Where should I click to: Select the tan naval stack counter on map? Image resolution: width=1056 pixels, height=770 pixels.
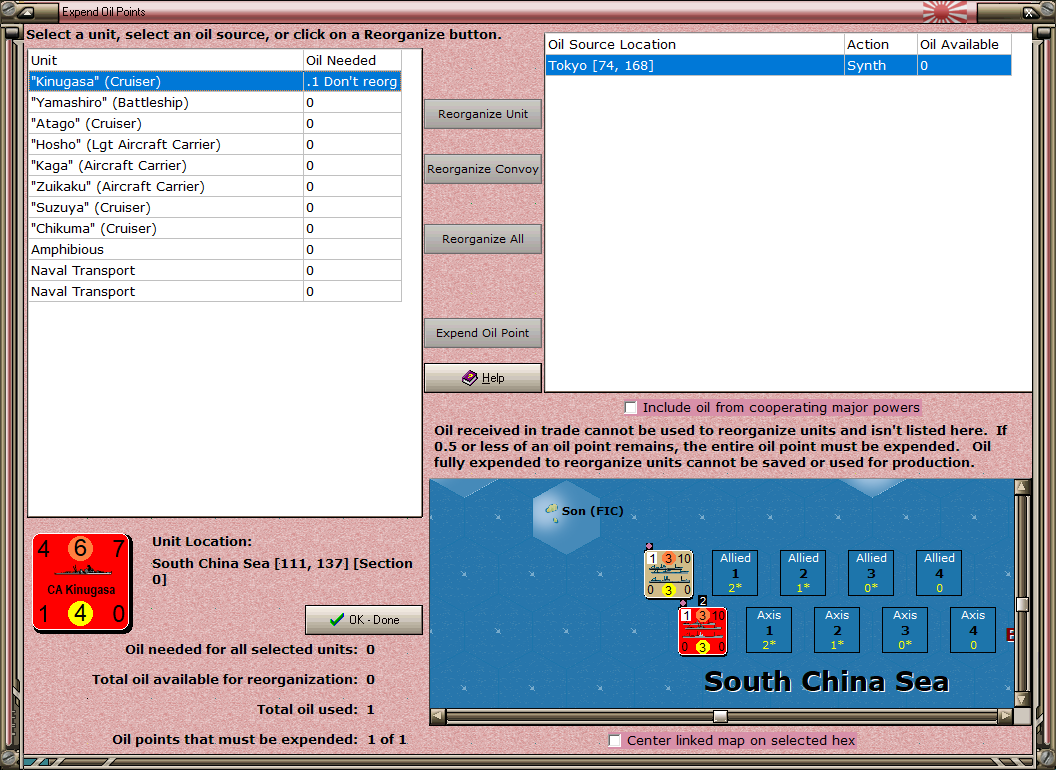tap(669, 574)
